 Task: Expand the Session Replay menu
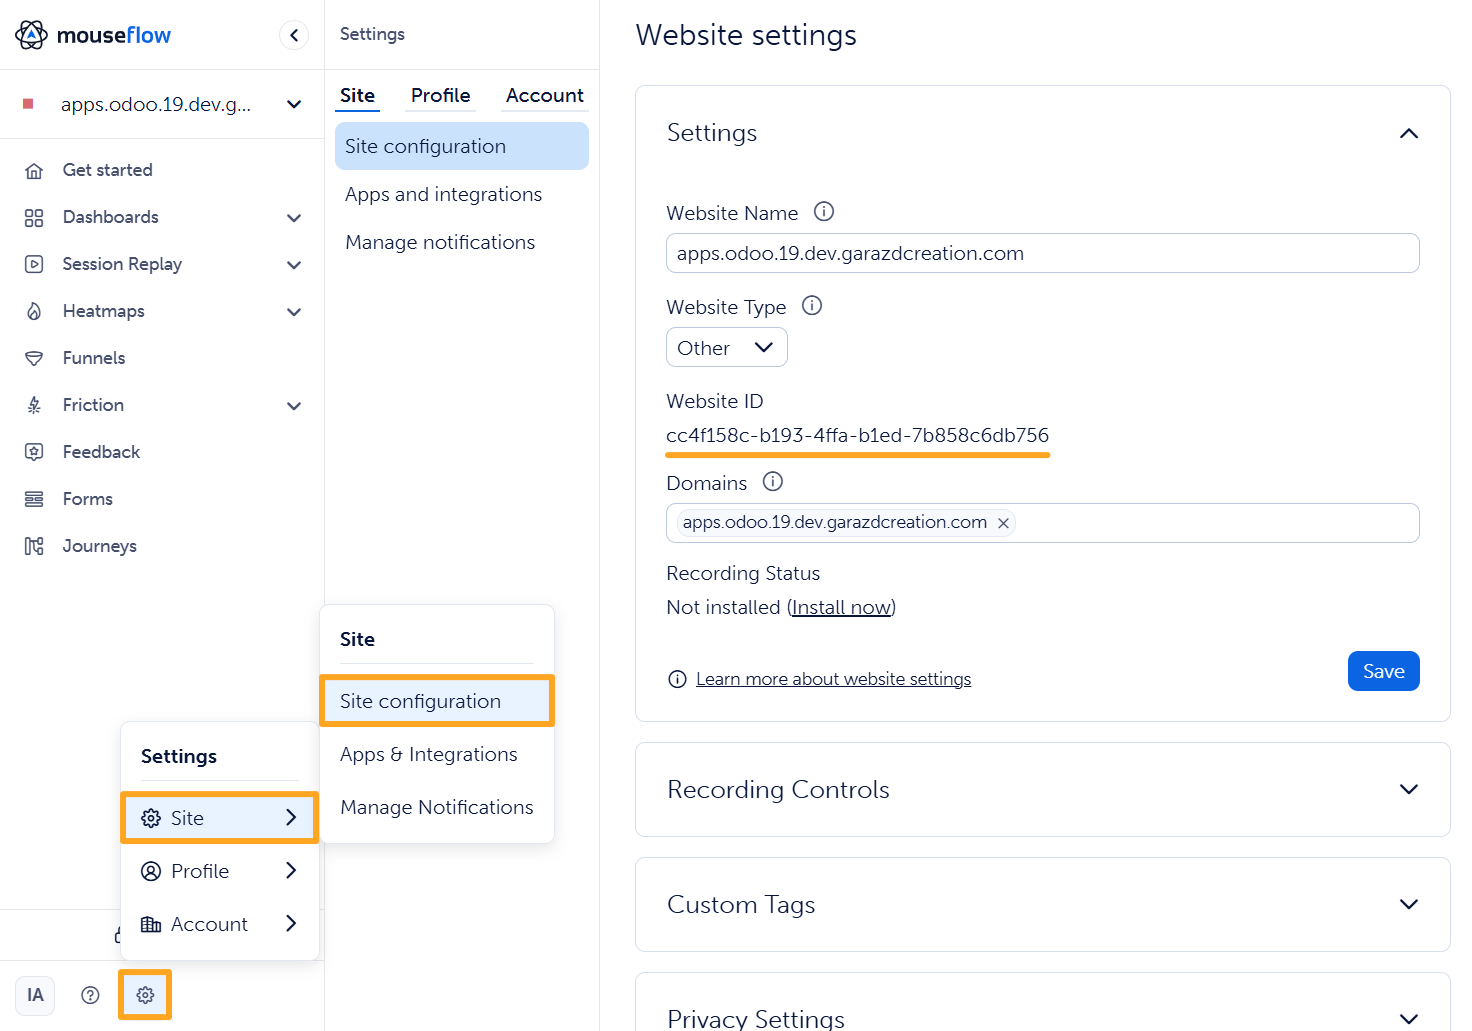[294, 264]
